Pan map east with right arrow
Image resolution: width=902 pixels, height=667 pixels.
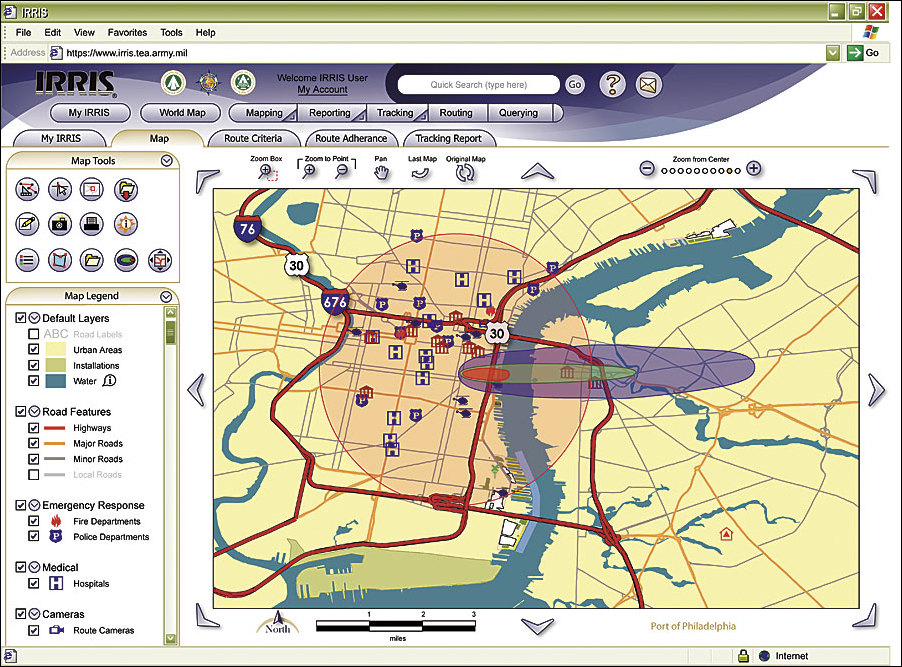[876, 390]
